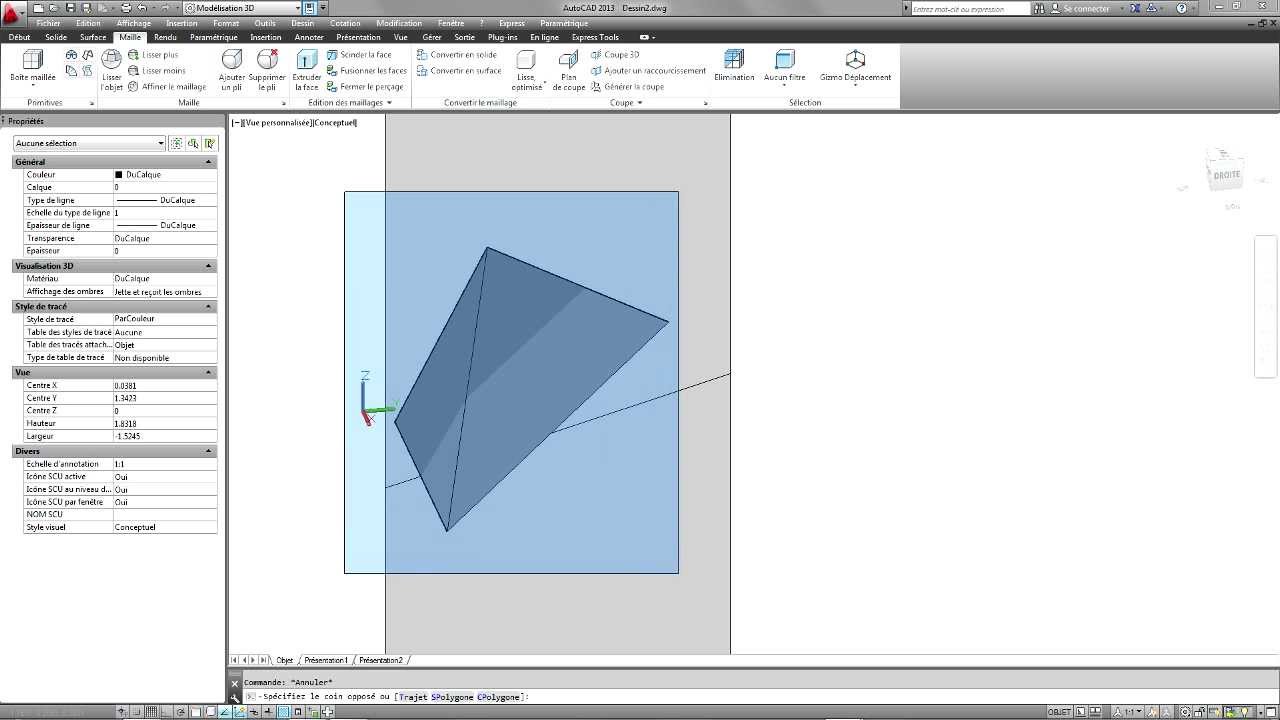The image size is (1280, 720).
Task: Click Plan de coupe icon
Action: coord(569,70)
